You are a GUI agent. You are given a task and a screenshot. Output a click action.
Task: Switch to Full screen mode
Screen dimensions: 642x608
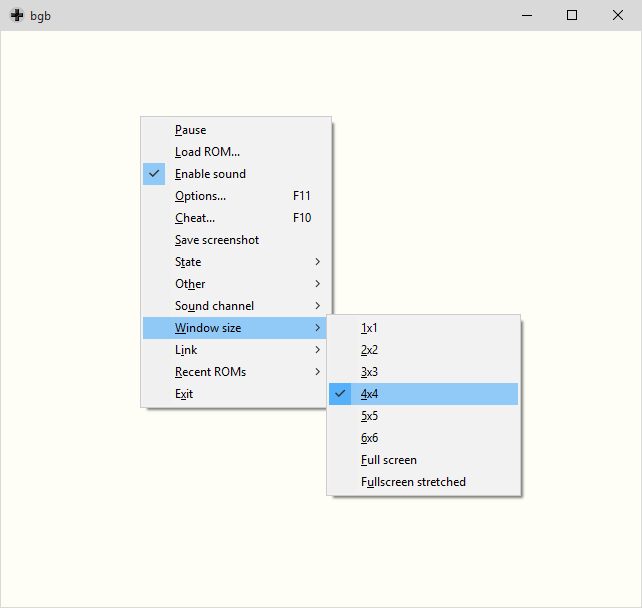pyautogui.click(x=389, y=460)
